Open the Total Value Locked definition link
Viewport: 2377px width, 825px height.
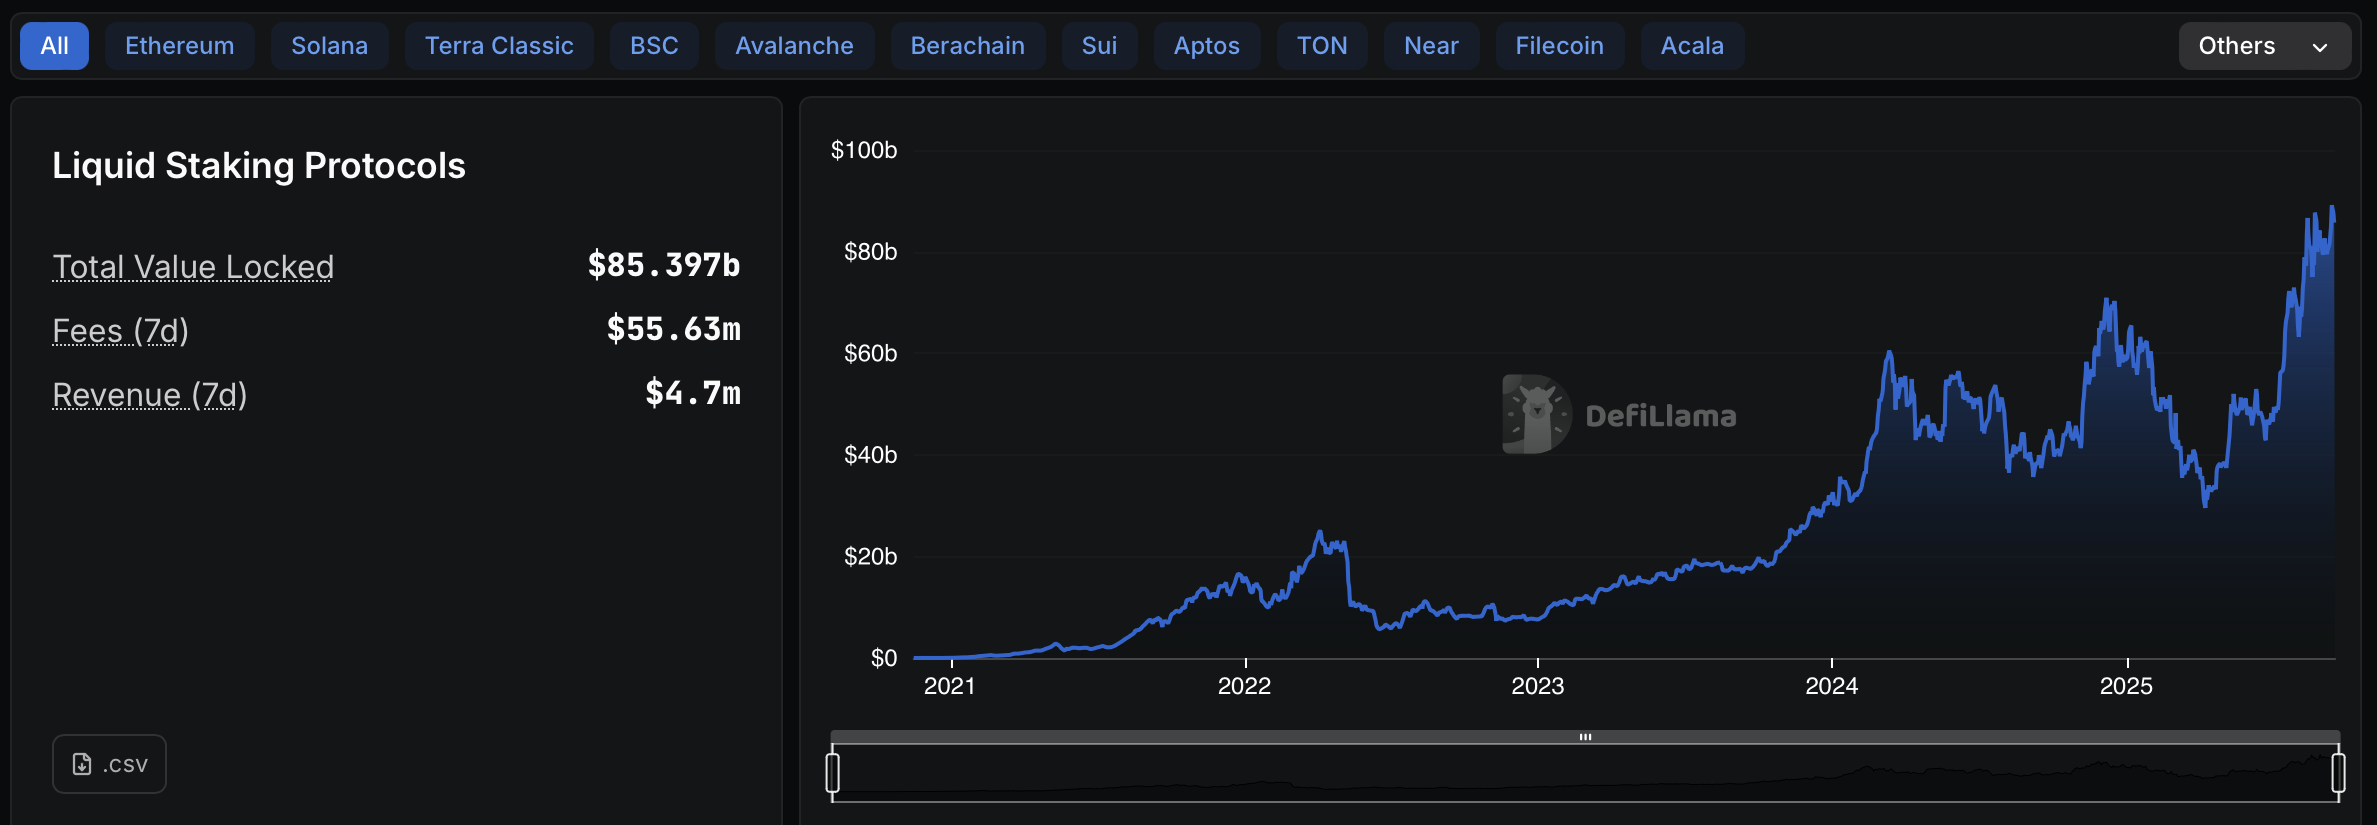click(x=192, y=266)
